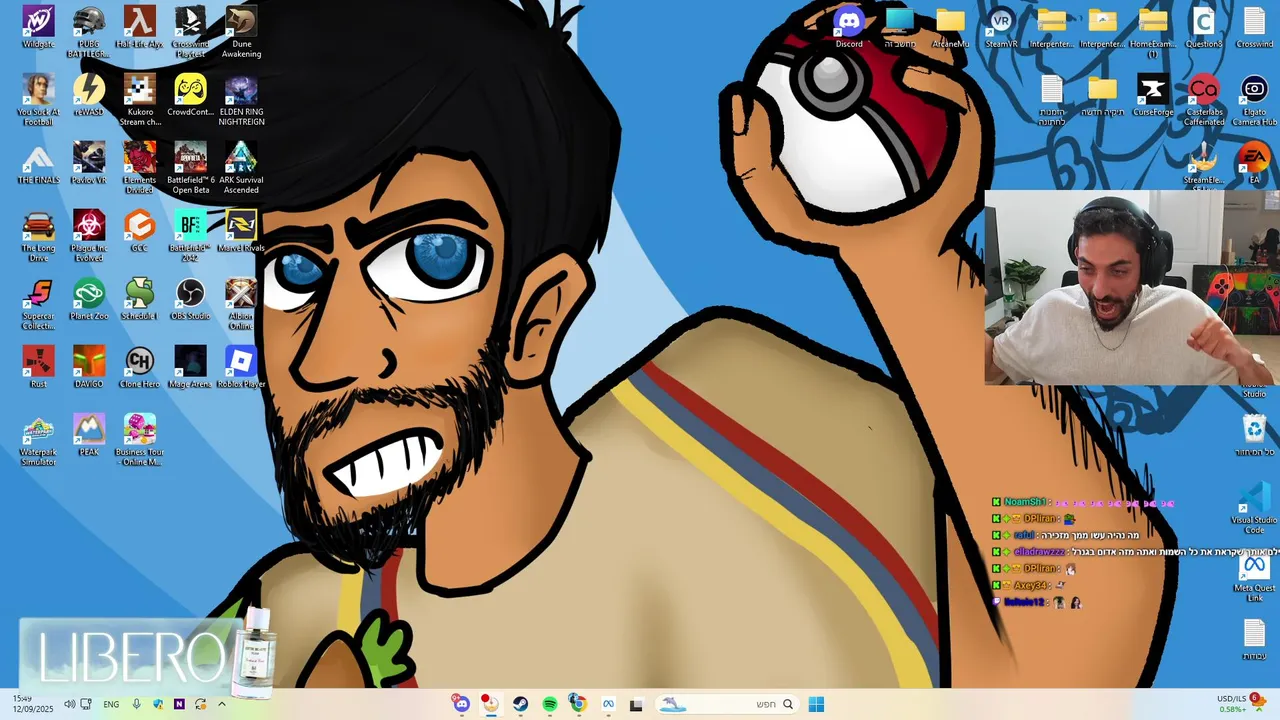
Task: Launch Business Tour Online shortcut
Action: click(x=139, y=439)
